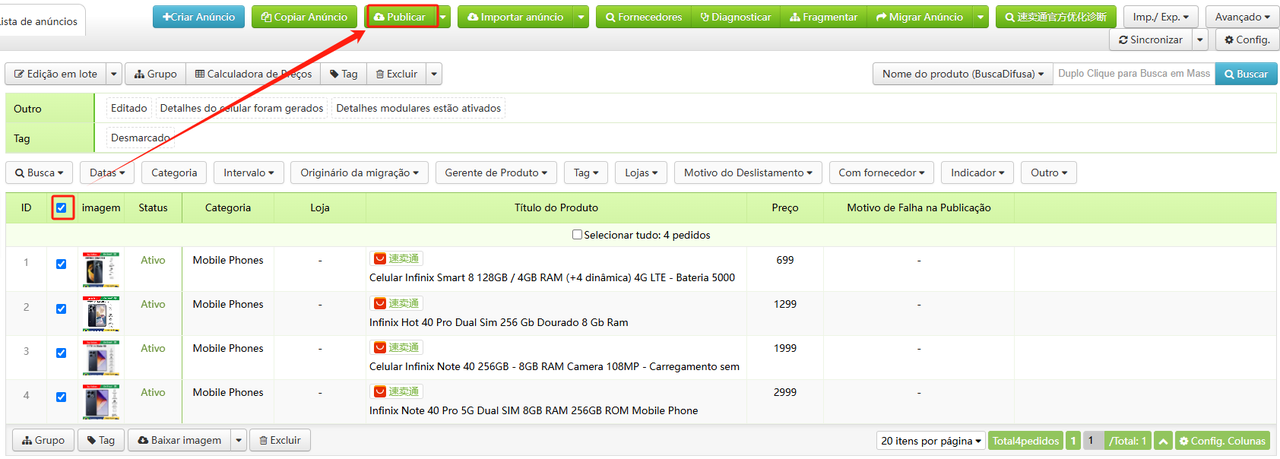Select the Editado filter tag
Screen dimensions: 1280x459
pyautogui.click(x=129, y=108)
